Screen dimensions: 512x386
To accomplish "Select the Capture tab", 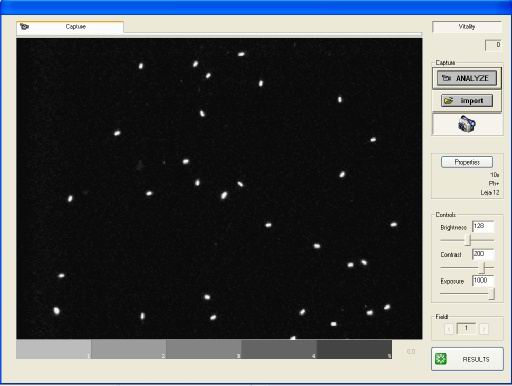I will click(70, 27).
